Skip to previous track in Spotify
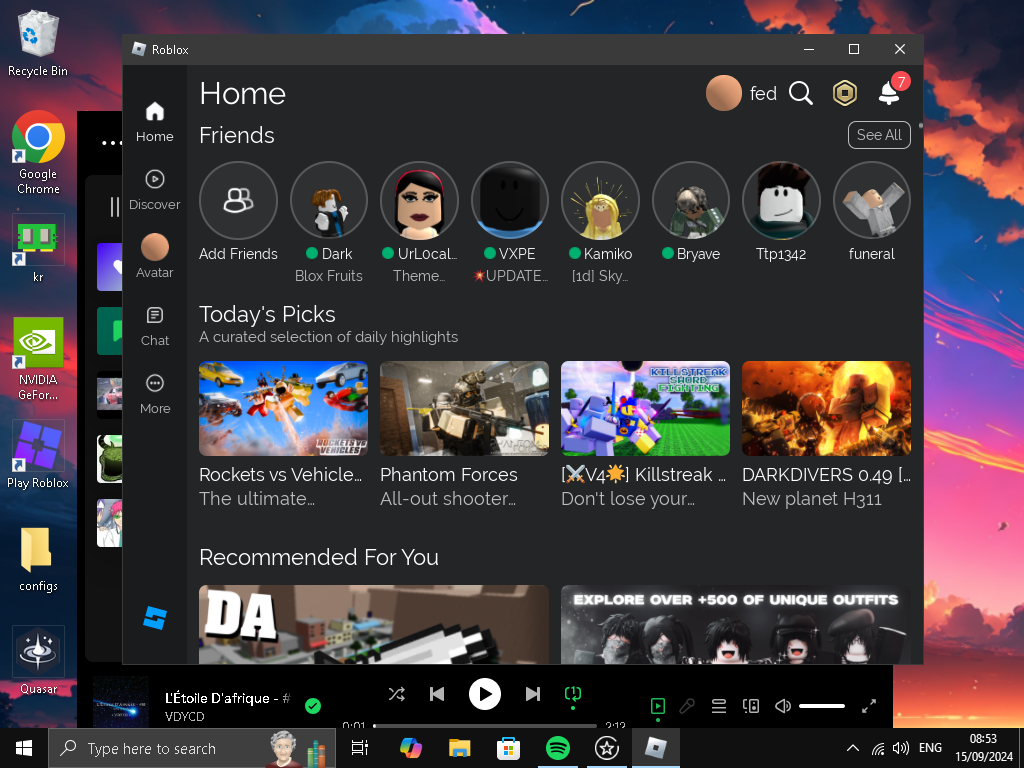The height and width of the screenshot is (768, 1024). pyautogui.click(x=437, y=694)
